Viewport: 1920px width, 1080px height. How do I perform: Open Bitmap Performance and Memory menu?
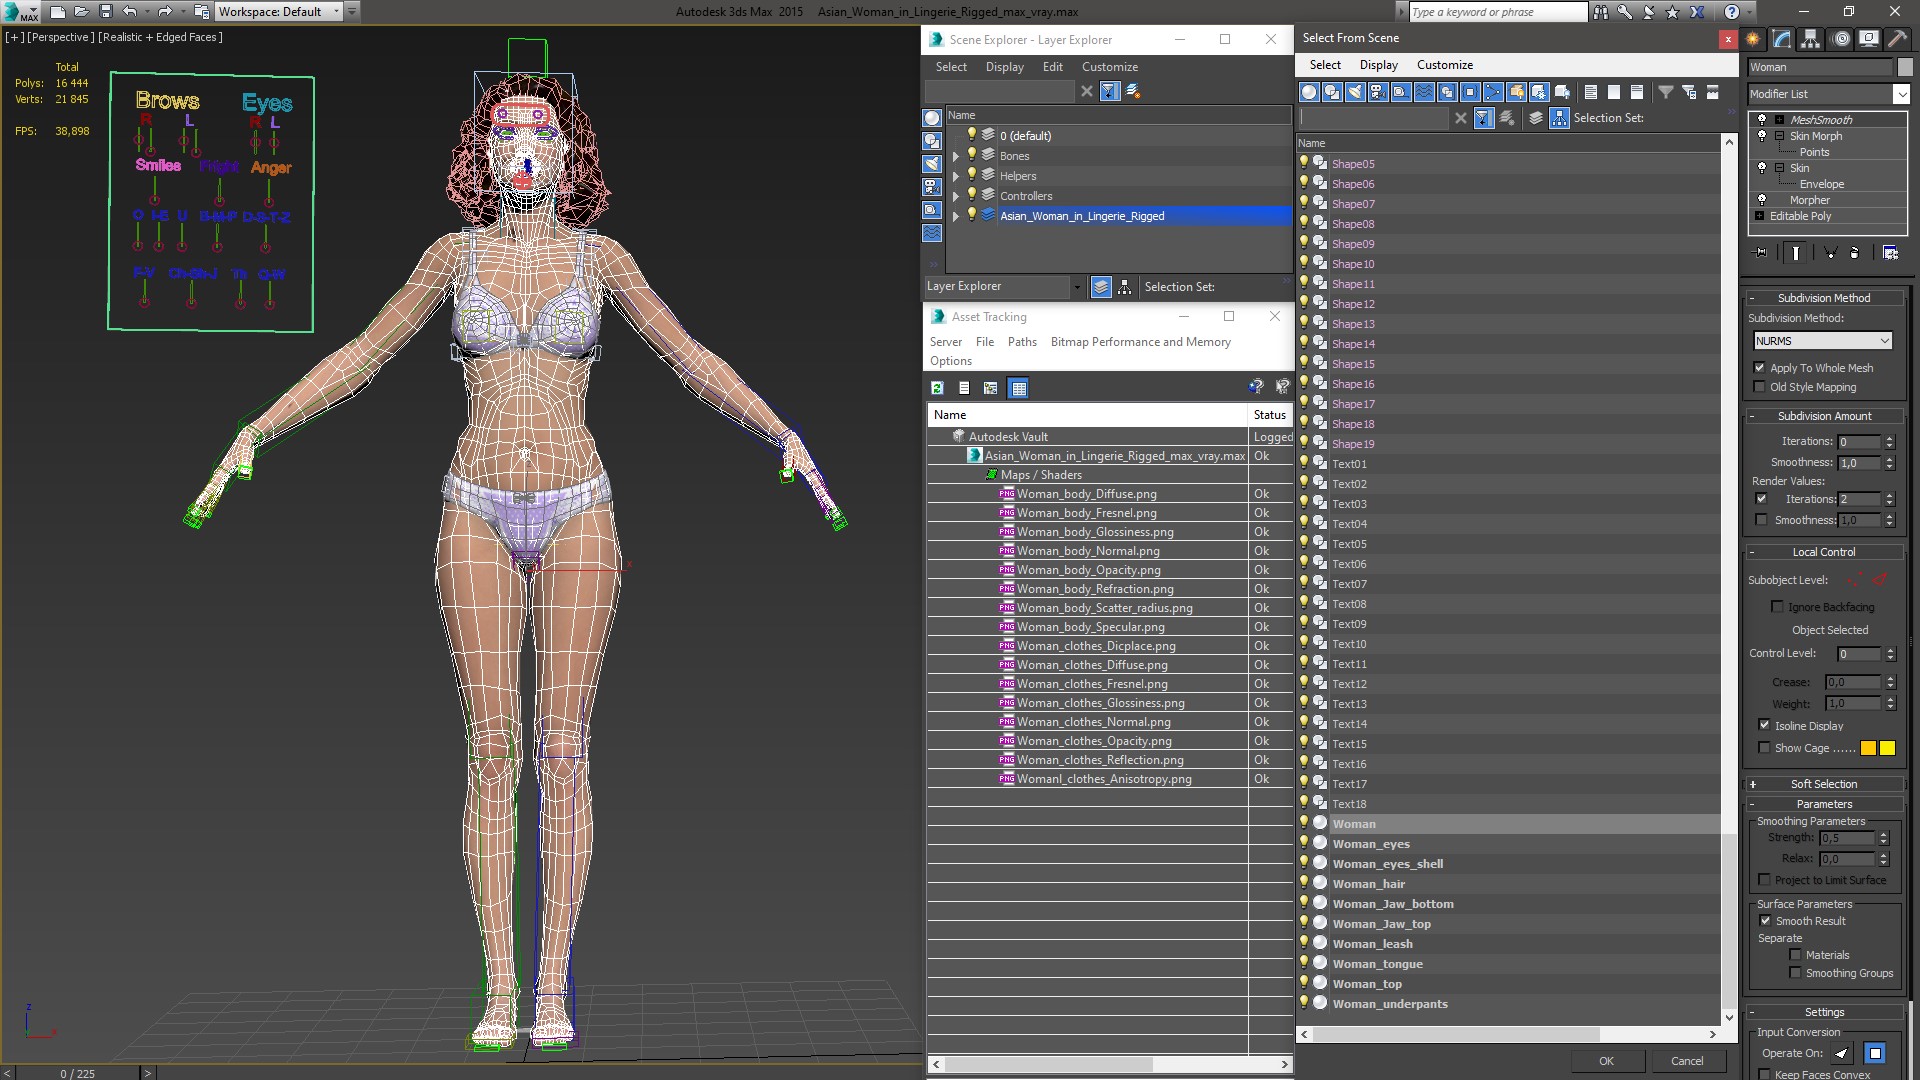(x=1140, y=342)
